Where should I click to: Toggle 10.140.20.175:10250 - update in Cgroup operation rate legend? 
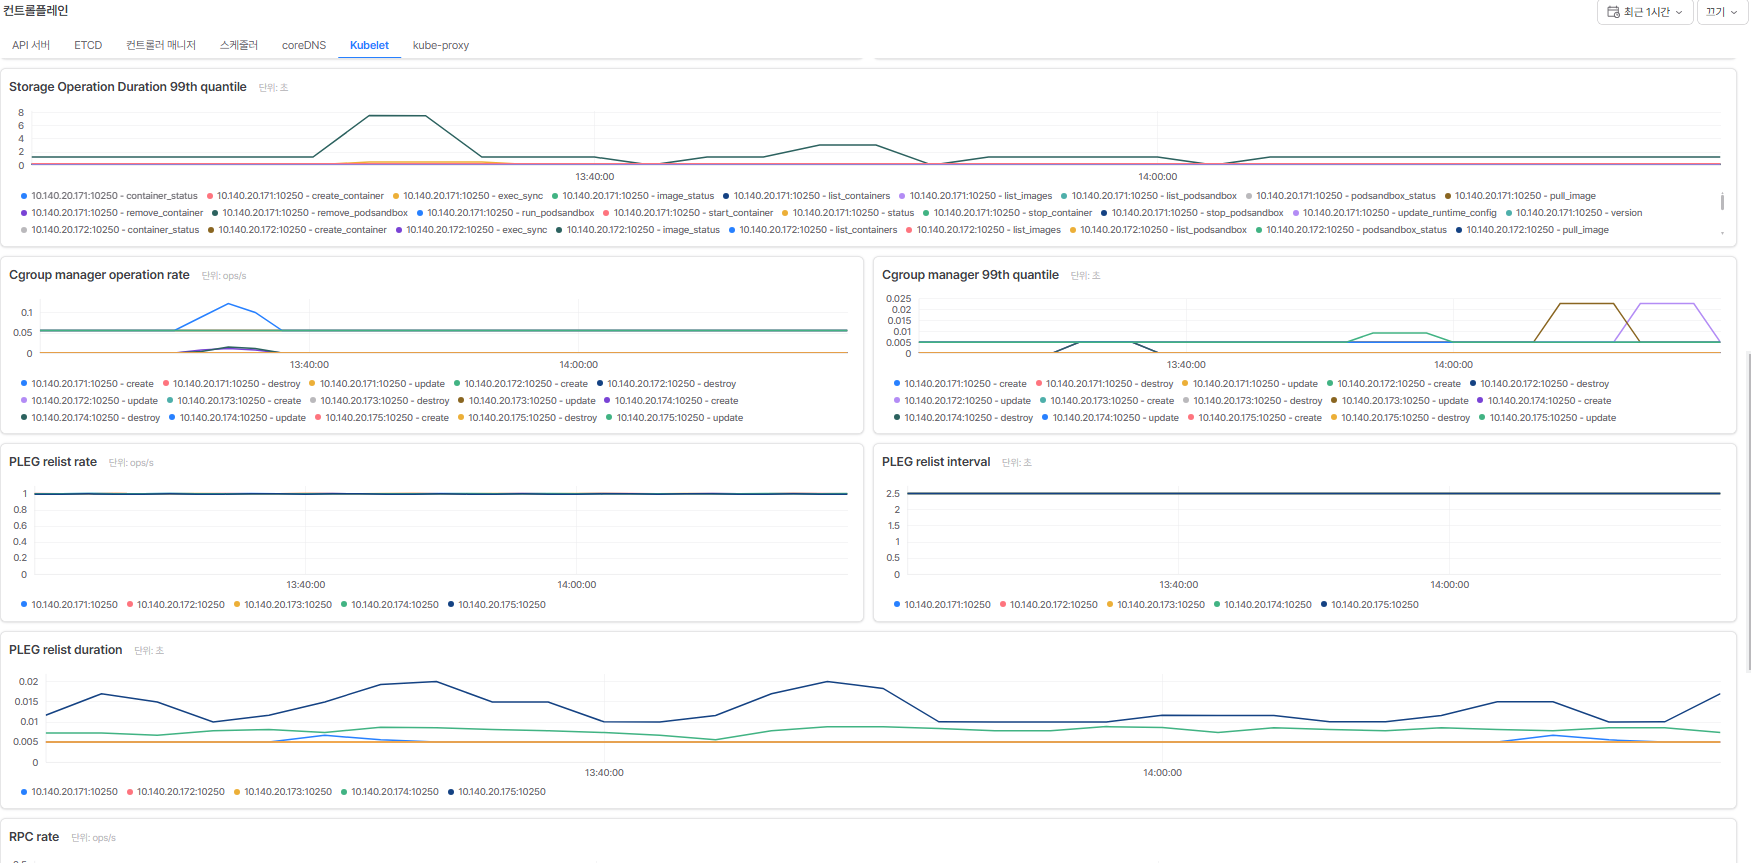(x=675, y=418)
